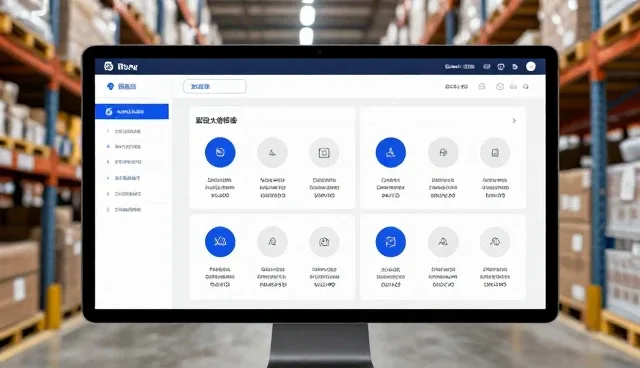Click the gray circular icon in the white toolbar
This screenshot has height=368, width=640.
click(x=500, y=86)
